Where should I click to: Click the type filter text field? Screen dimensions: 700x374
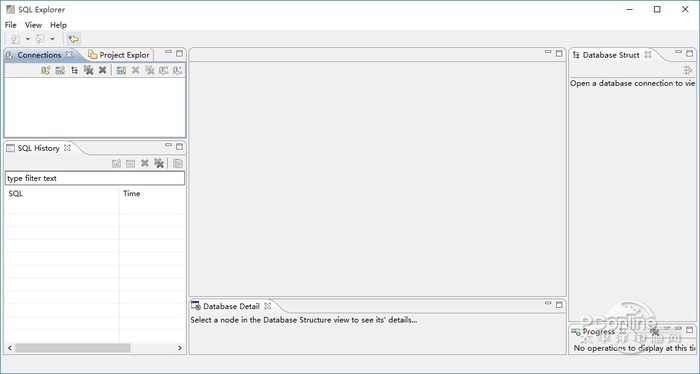tap(95, 178)
